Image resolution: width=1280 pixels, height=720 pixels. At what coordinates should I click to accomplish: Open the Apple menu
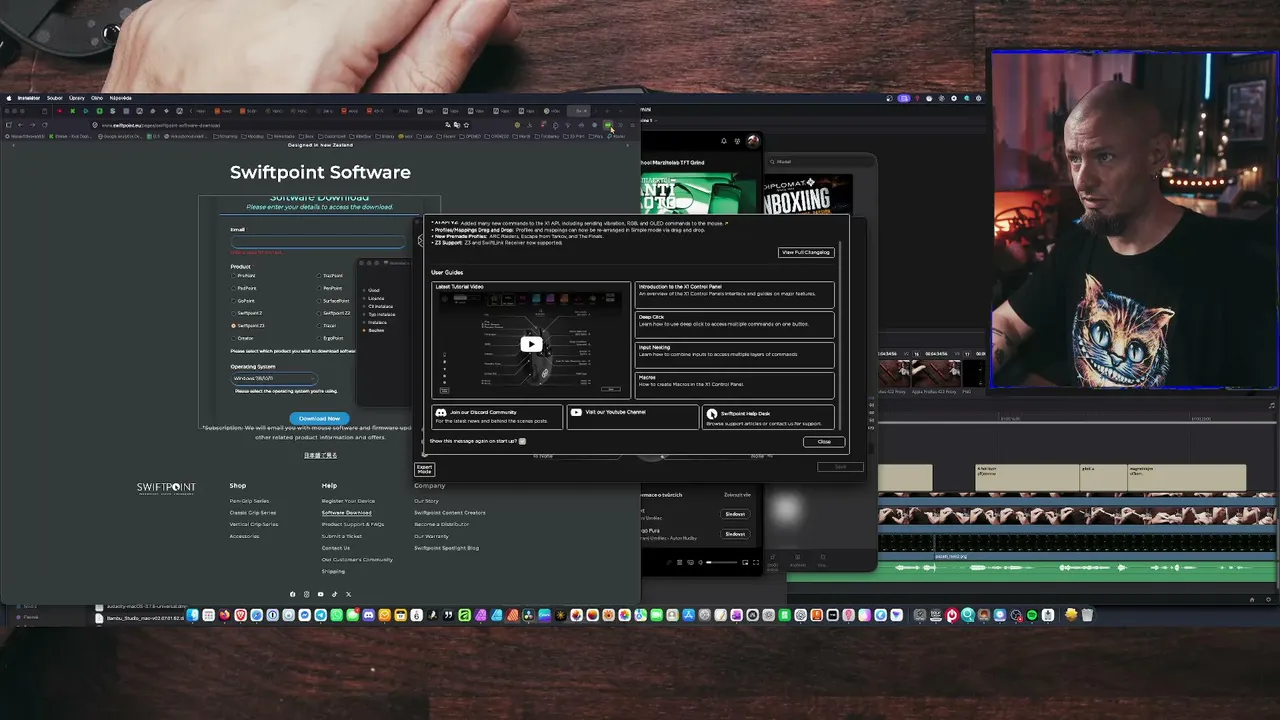pos(9,98)
